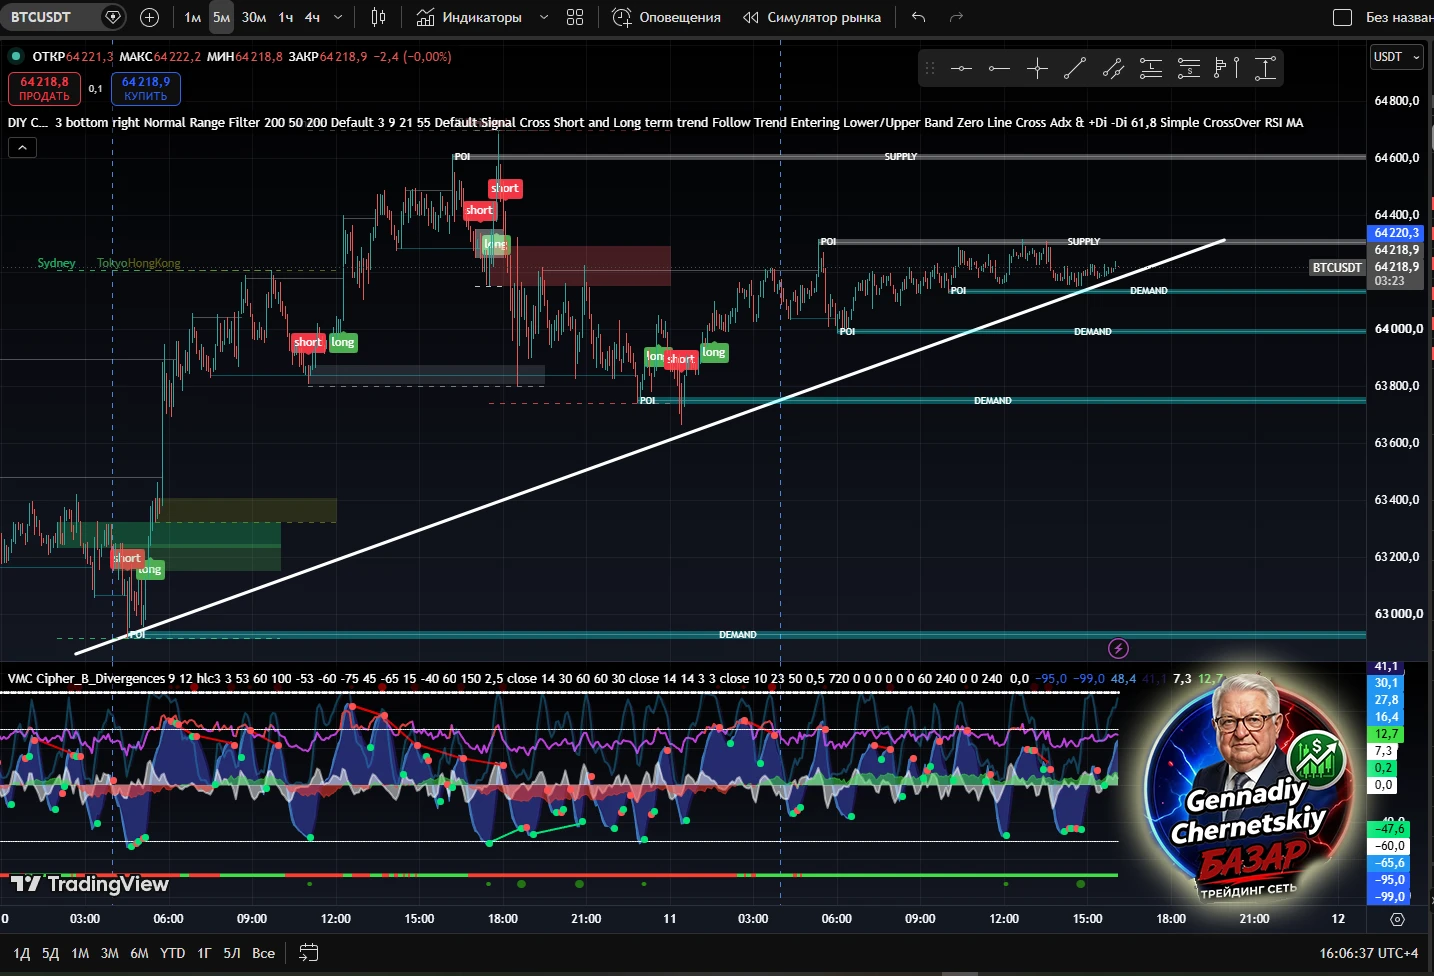Open the layout grid selector icon
1434x976 pixels.
(575, 17)
